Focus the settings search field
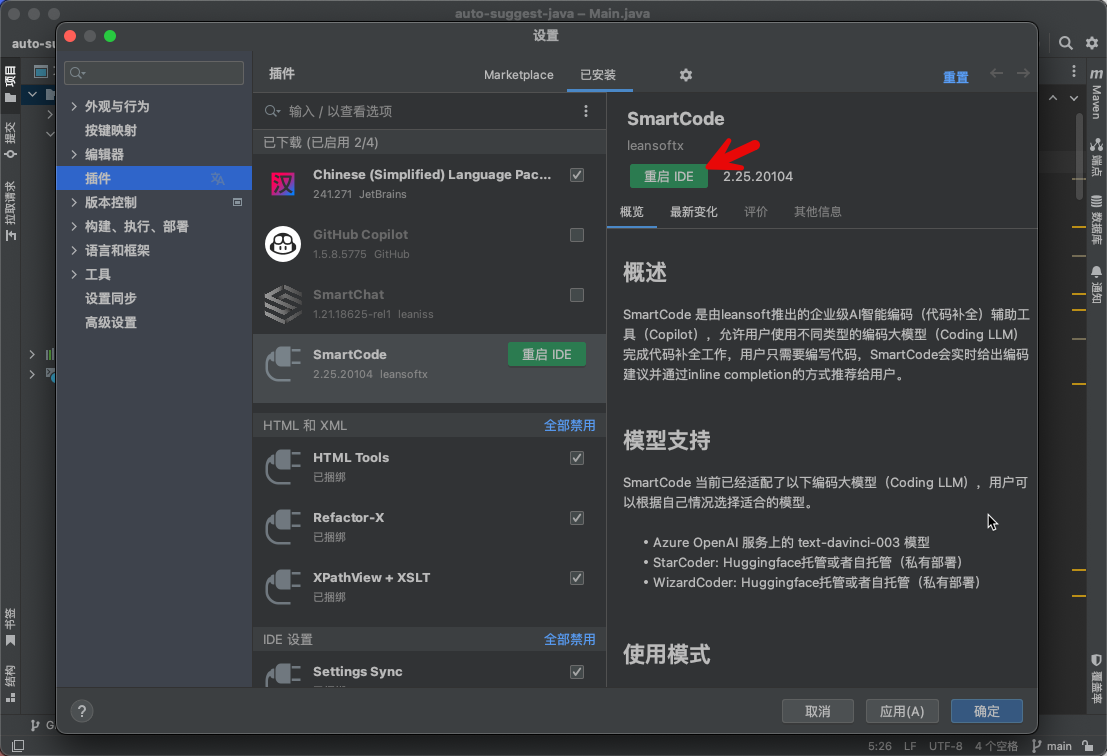 tap(154, 73)
